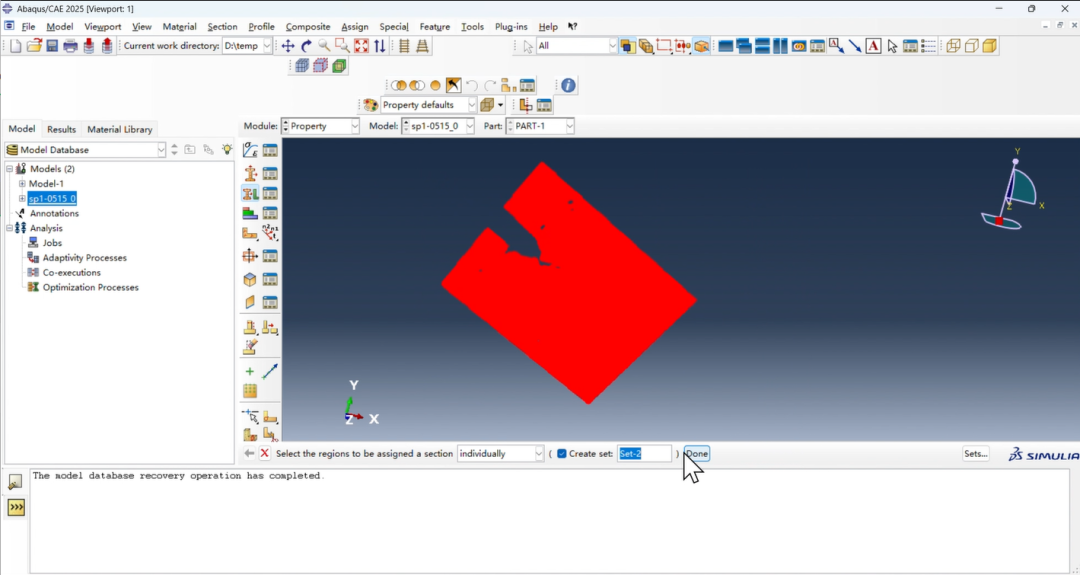Select the Rotate View tool
1080x575 pixels.
[307, 46]
